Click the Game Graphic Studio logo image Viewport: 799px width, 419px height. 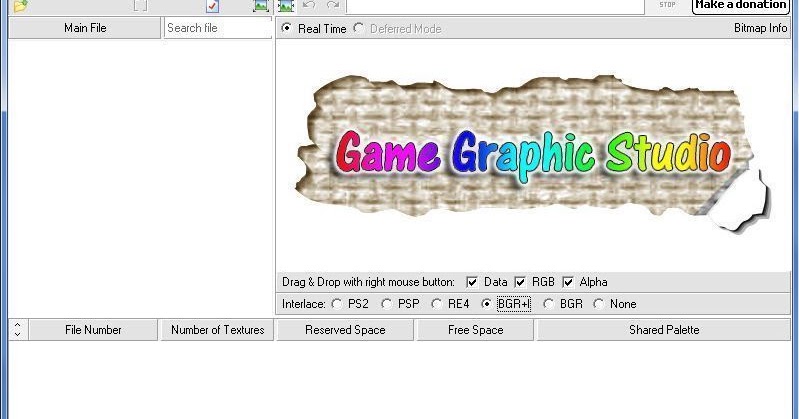click(x=533, y=154)
